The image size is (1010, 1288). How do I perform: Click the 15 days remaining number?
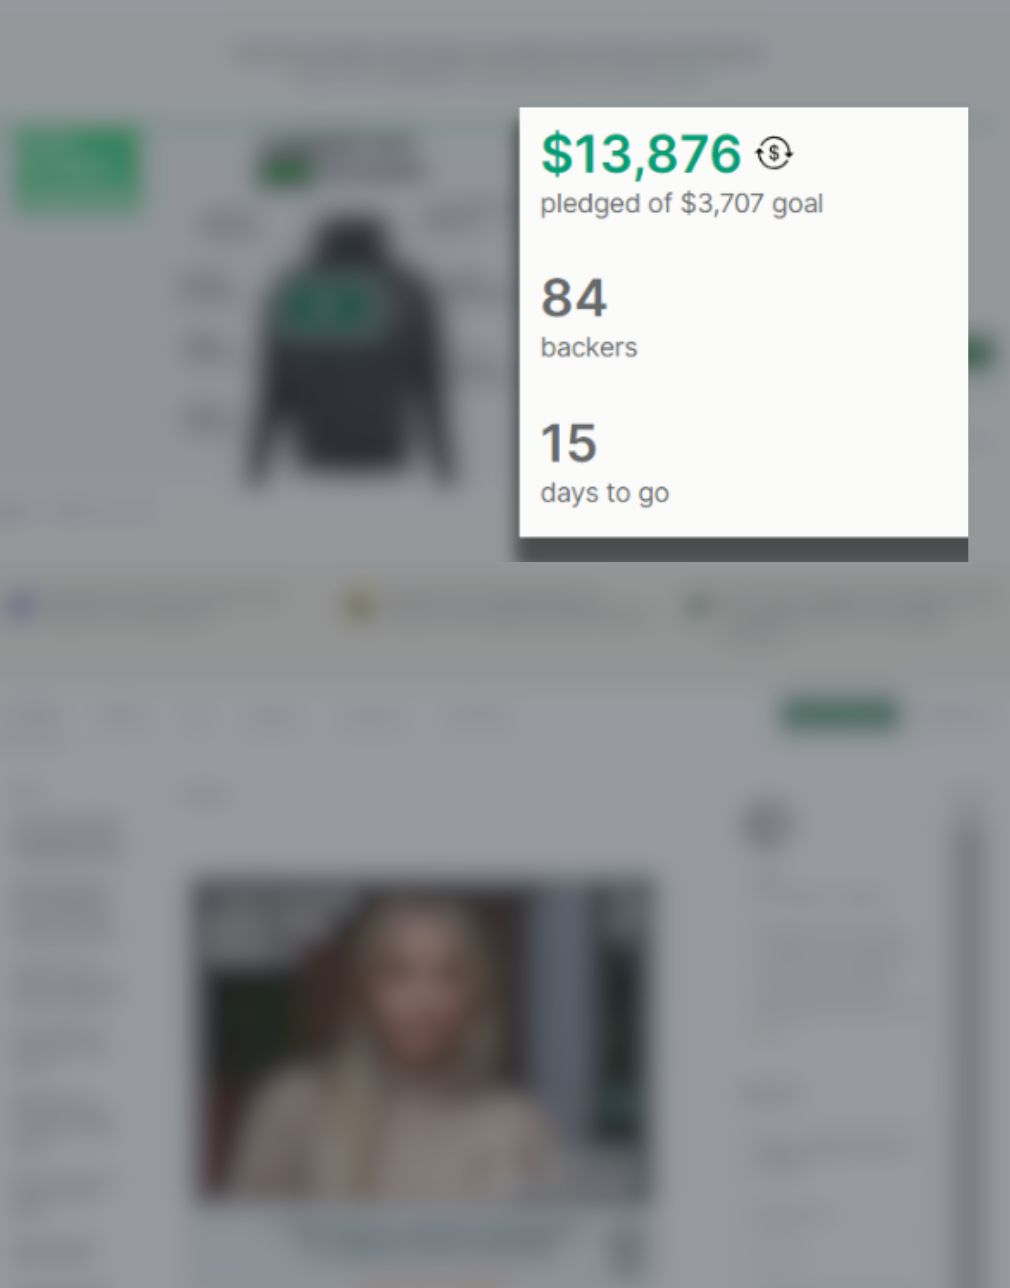pos(569,443)
